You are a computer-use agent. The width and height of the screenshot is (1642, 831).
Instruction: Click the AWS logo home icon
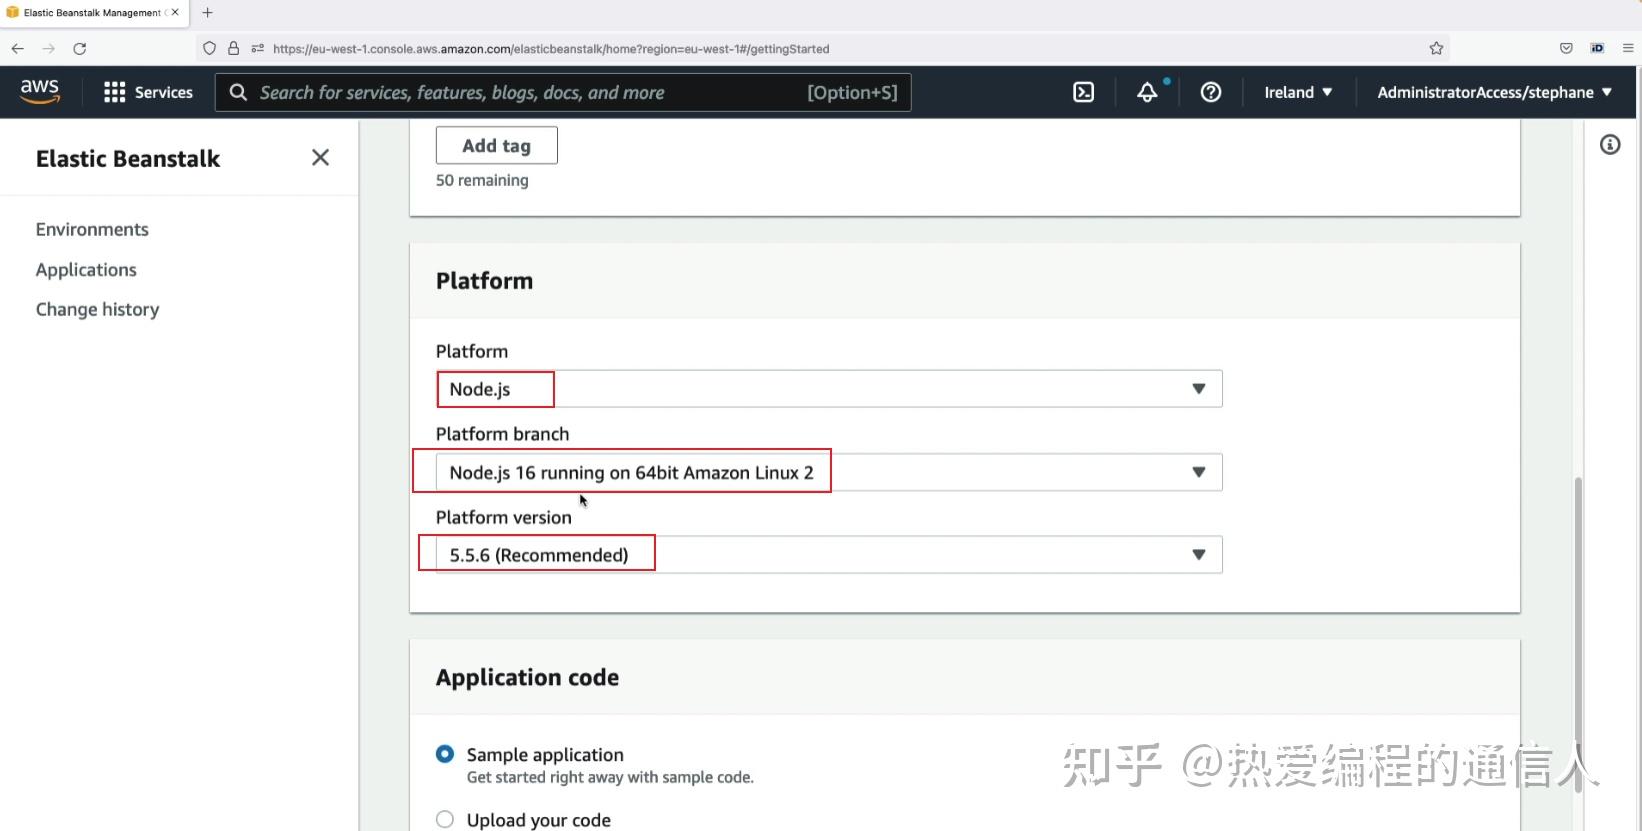pos(40,91)
